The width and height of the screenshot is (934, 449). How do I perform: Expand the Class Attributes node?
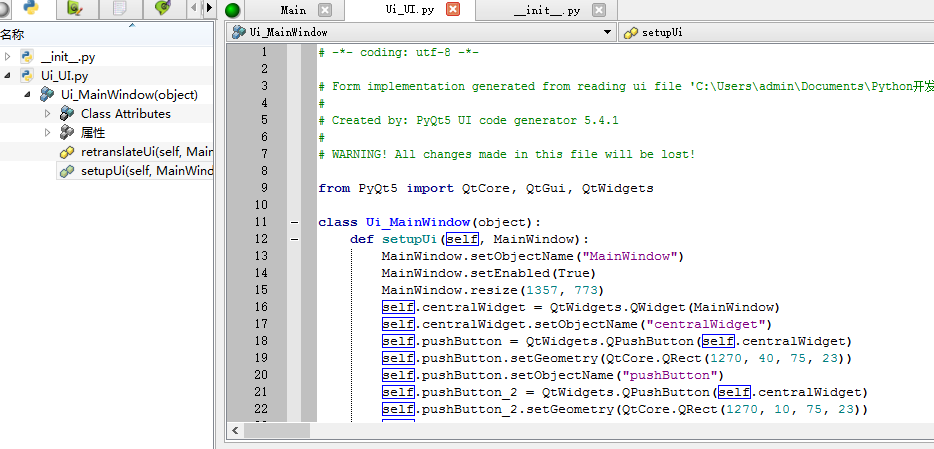click(x=47, y=114)
